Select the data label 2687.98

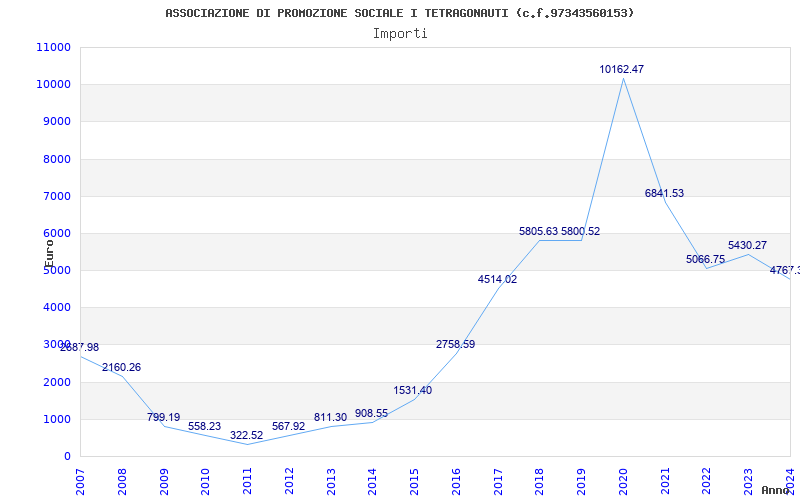coord(80,347)
